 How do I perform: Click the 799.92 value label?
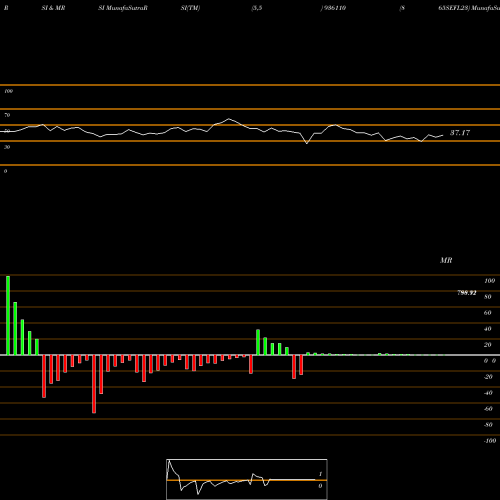(x=466, y=293)
